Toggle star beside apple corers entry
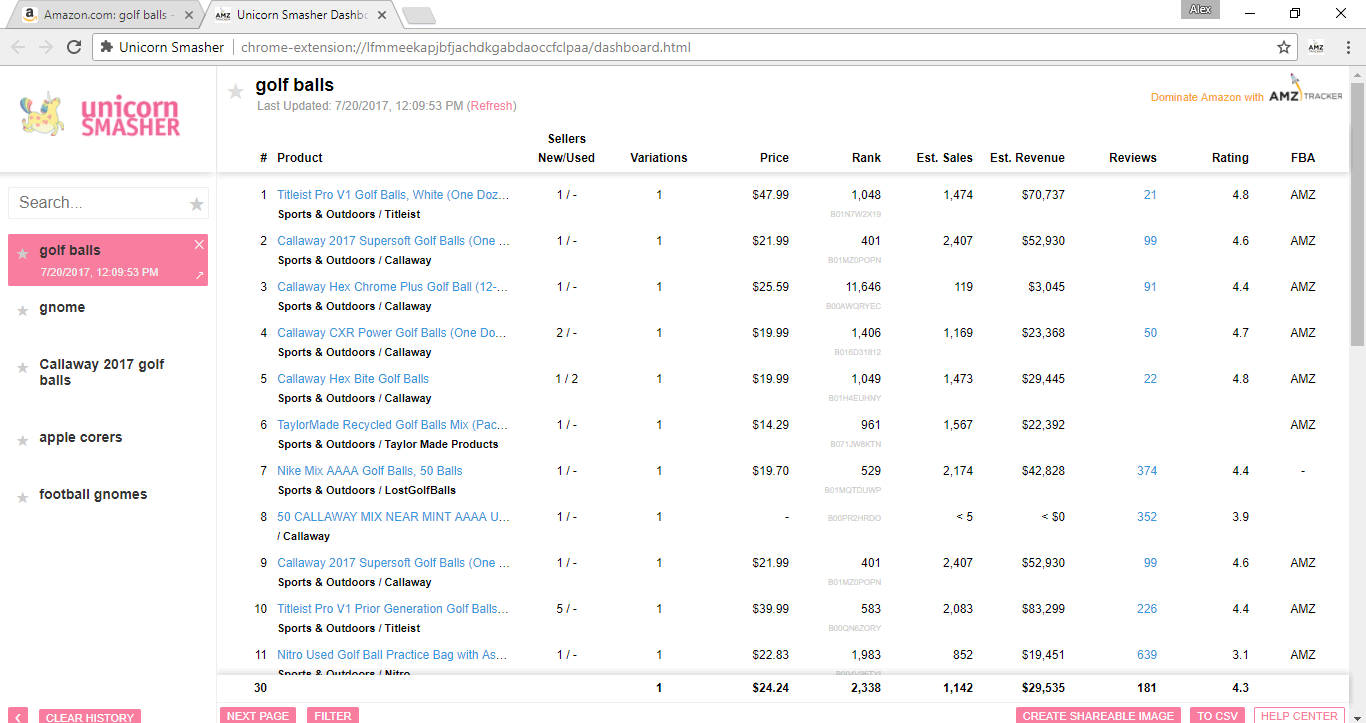This screenshot has width=1366, height=723. [23, 442]
